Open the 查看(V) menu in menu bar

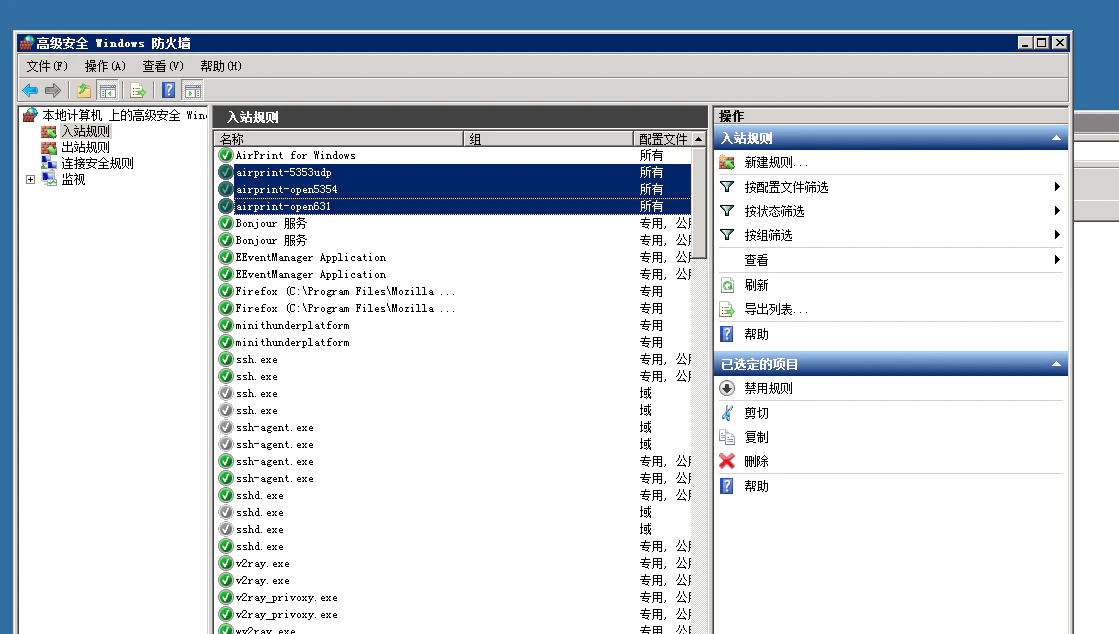(162, 66)
